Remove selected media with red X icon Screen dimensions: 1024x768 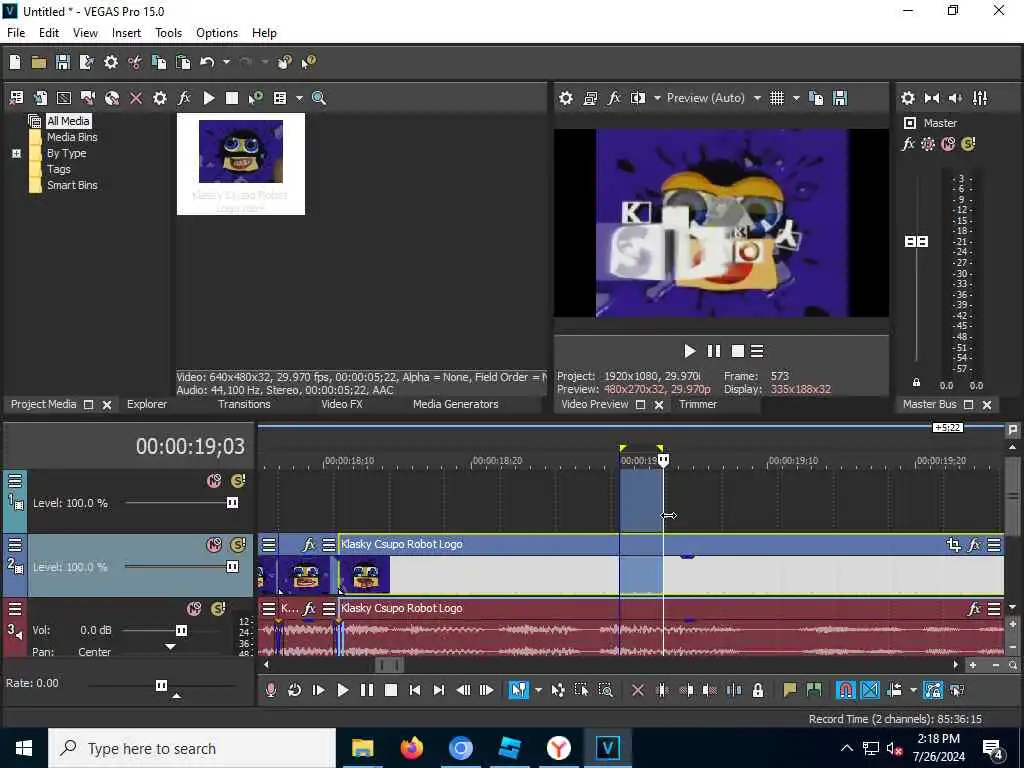[136, 98]
